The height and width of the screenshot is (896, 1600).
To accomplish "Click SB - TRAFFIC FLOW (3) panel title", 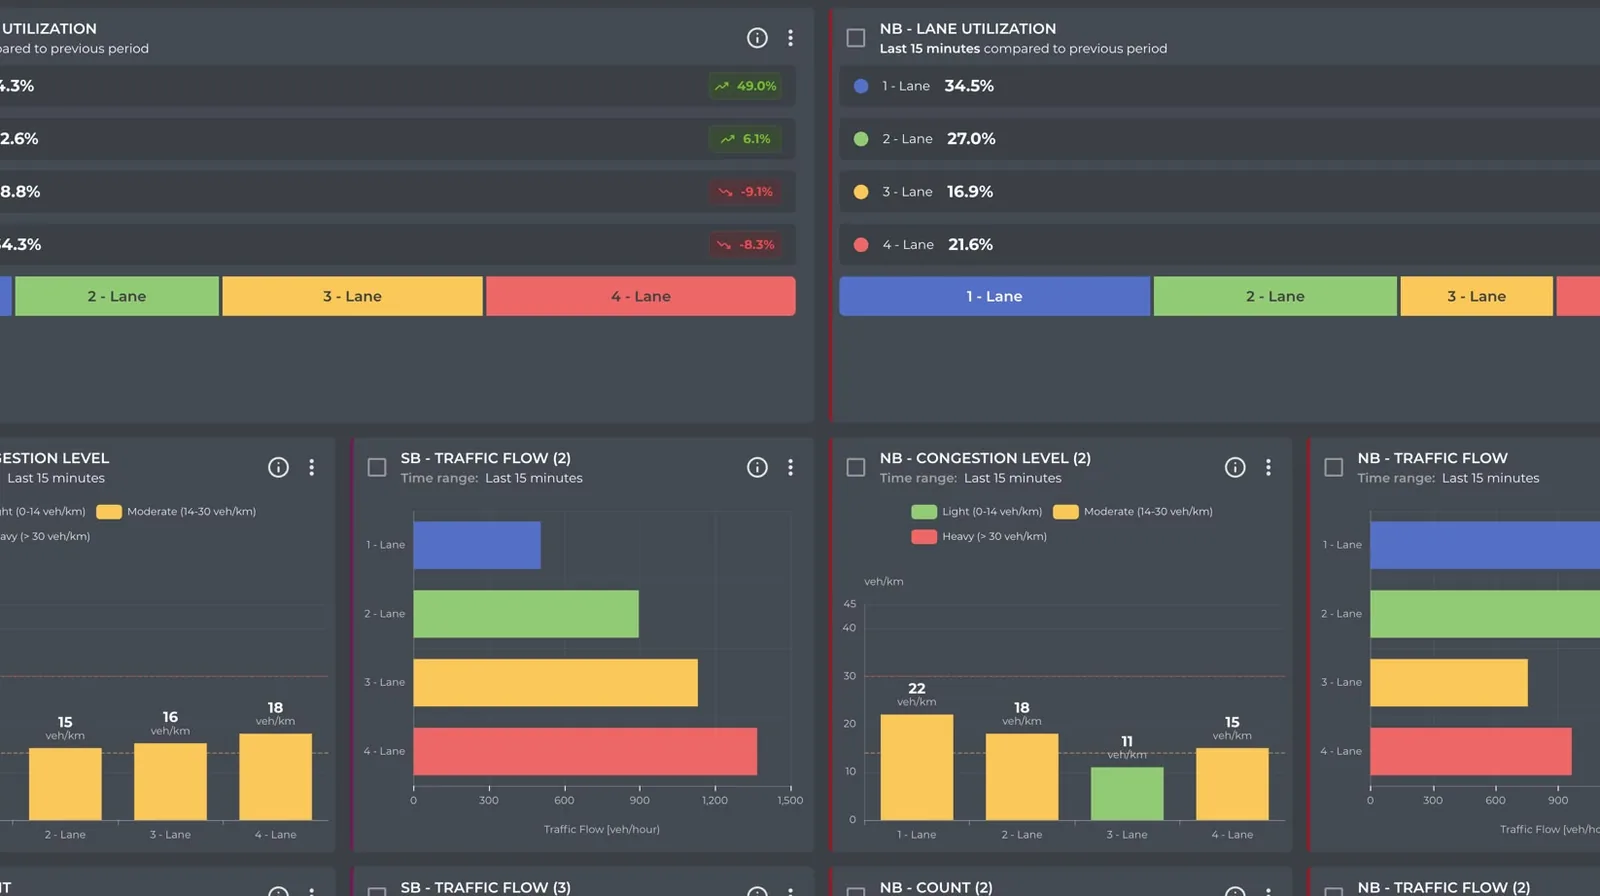I will [486, 887].
